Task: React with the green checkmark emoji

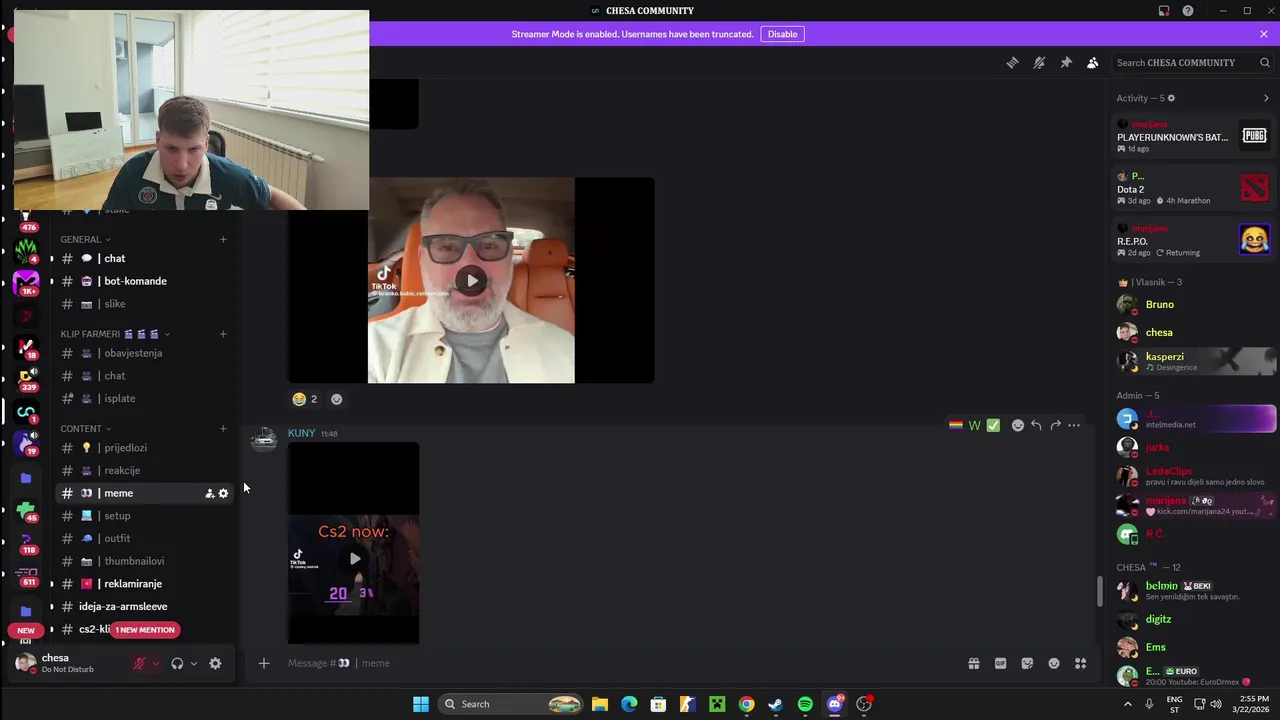Action: click(993, 425)
